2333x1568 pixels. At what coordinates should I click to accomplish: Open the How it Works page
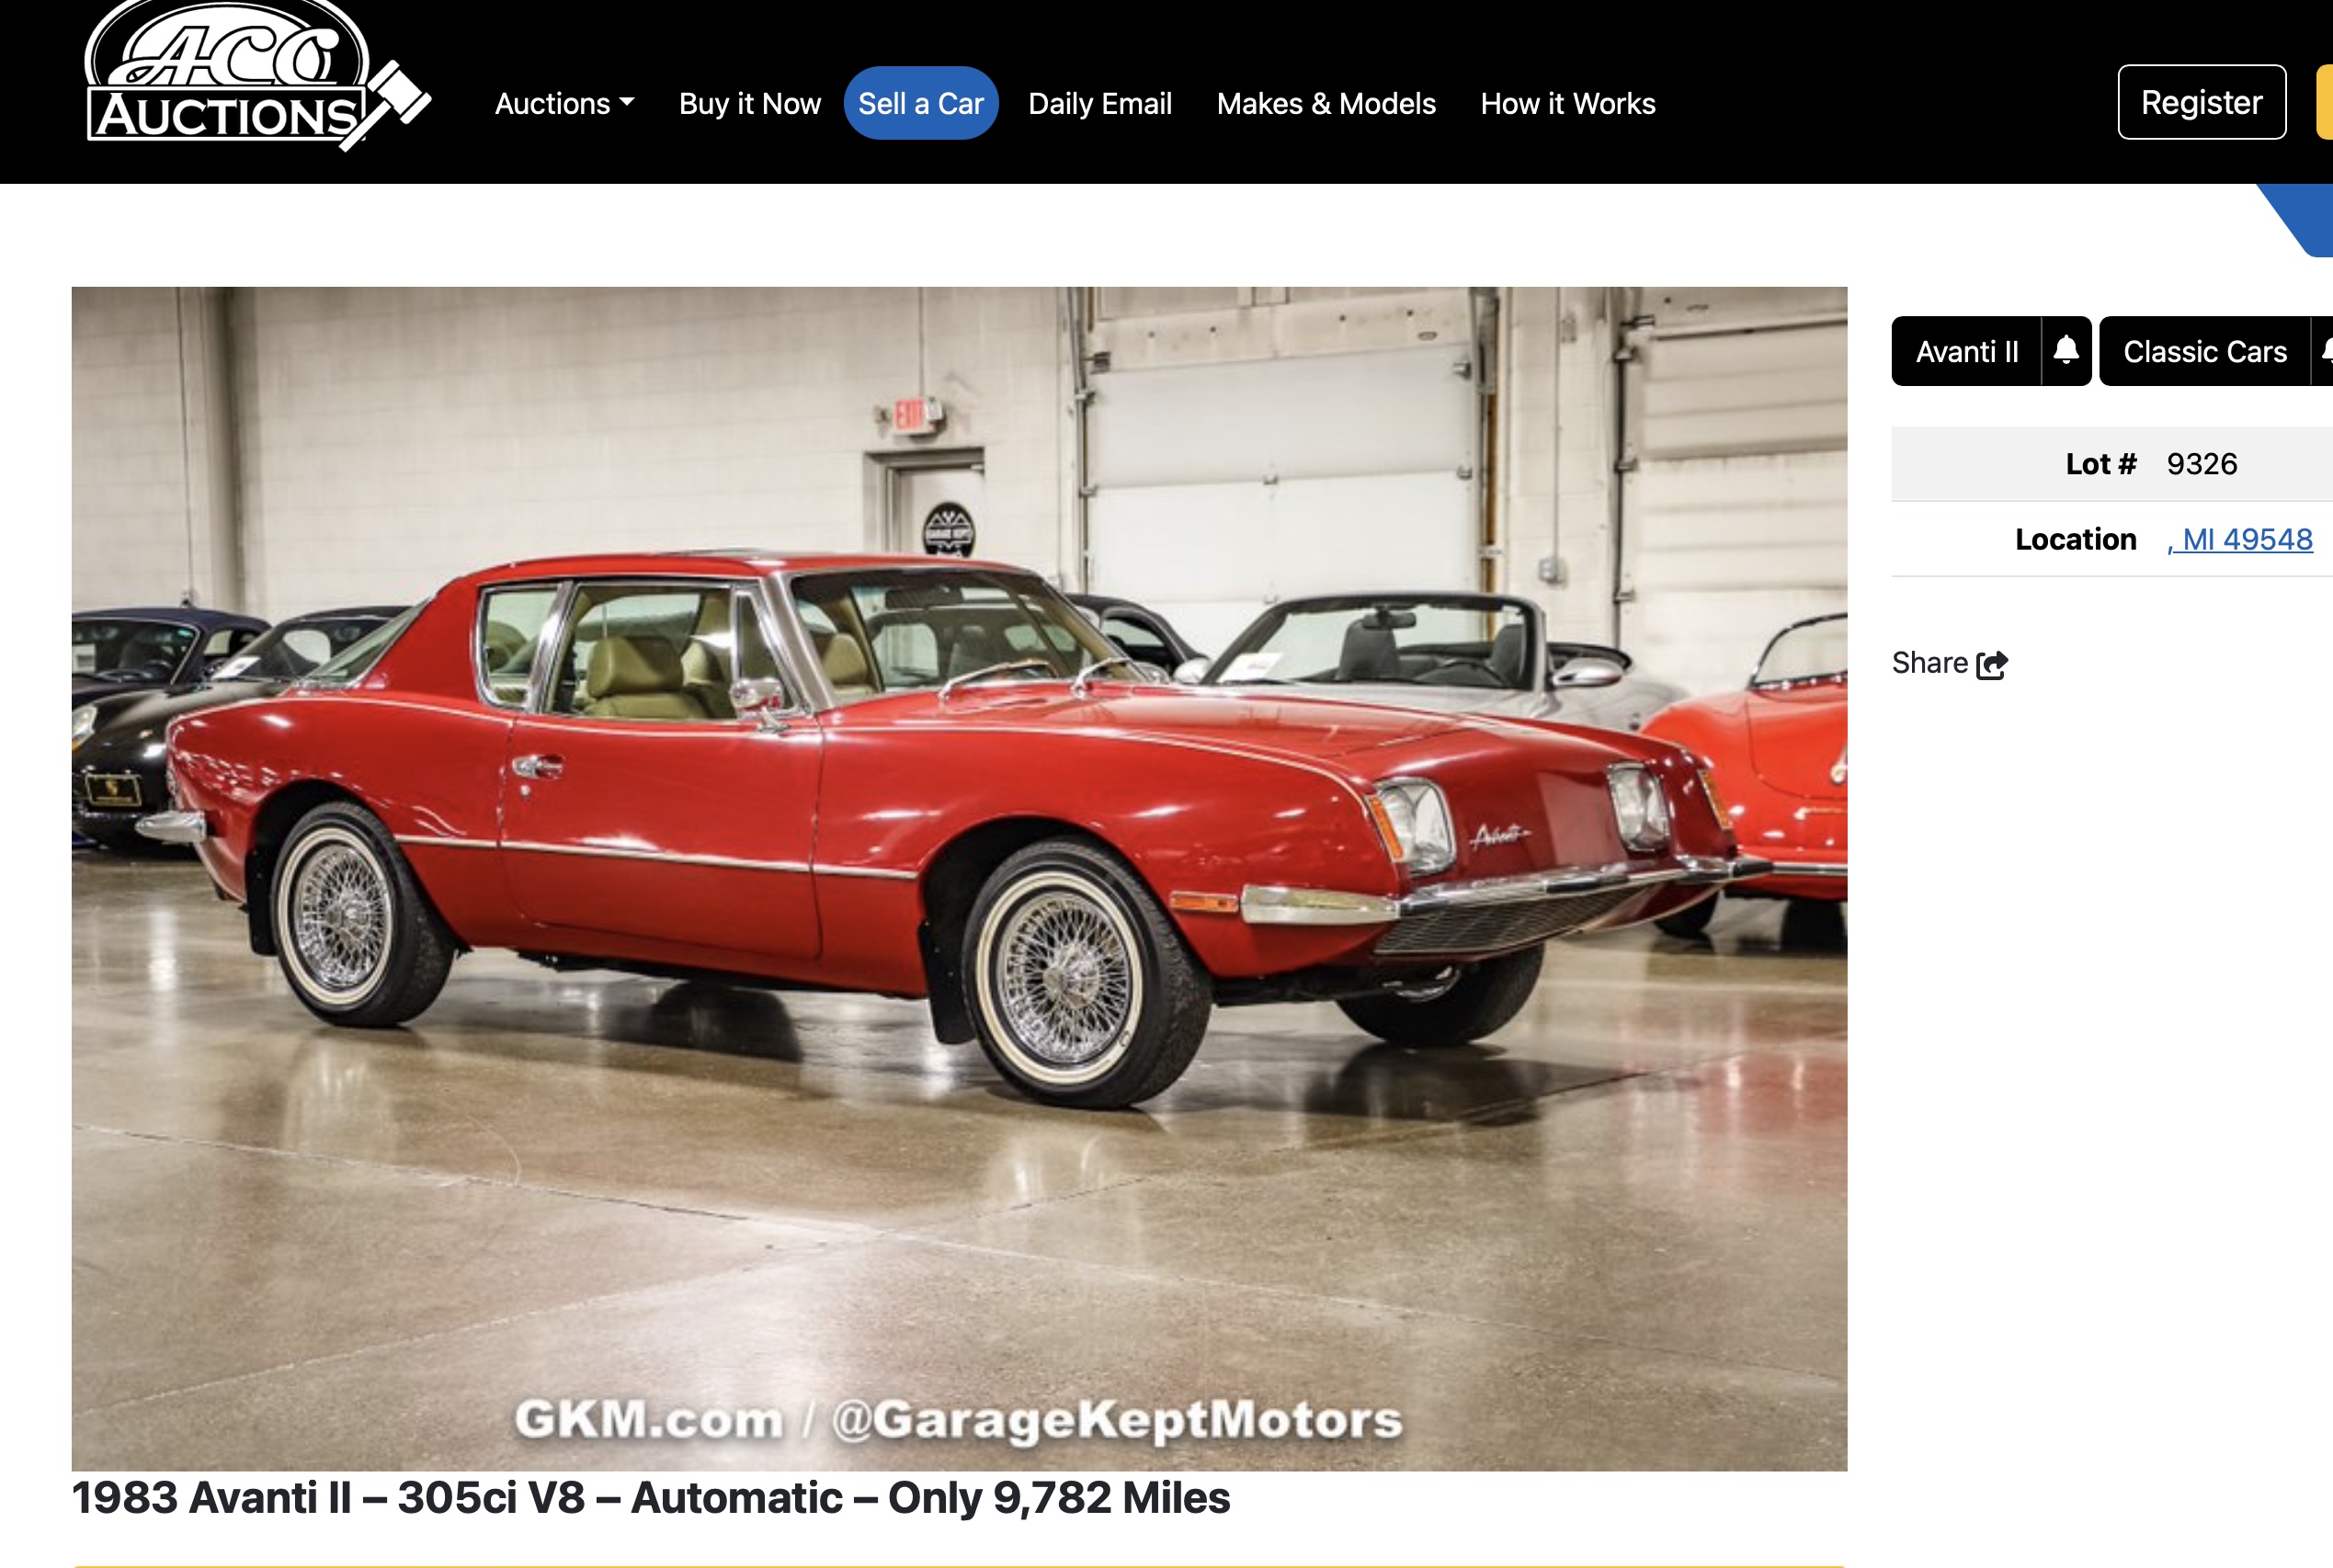[1568, 103]
